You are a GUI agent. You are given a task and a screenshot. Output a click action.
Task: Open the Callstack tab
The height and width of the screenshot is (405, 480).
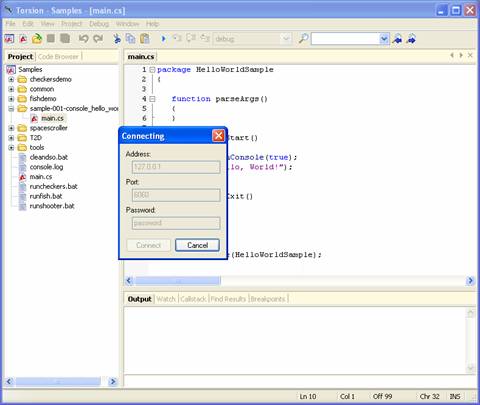[193, 299]
